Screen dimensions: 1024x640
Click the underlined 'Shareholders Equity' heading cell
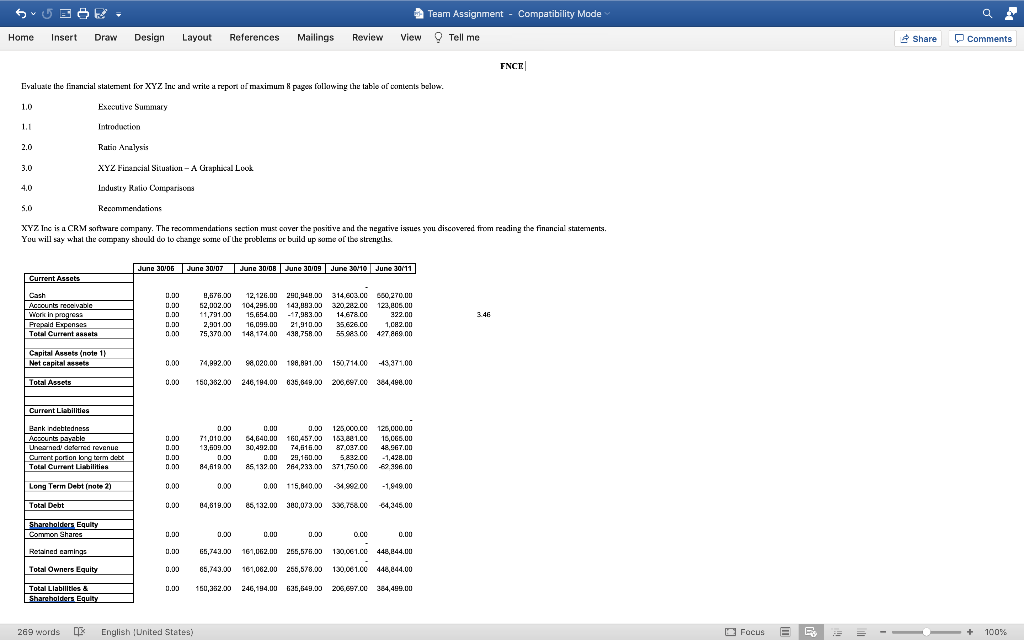(x=78, y=524)
